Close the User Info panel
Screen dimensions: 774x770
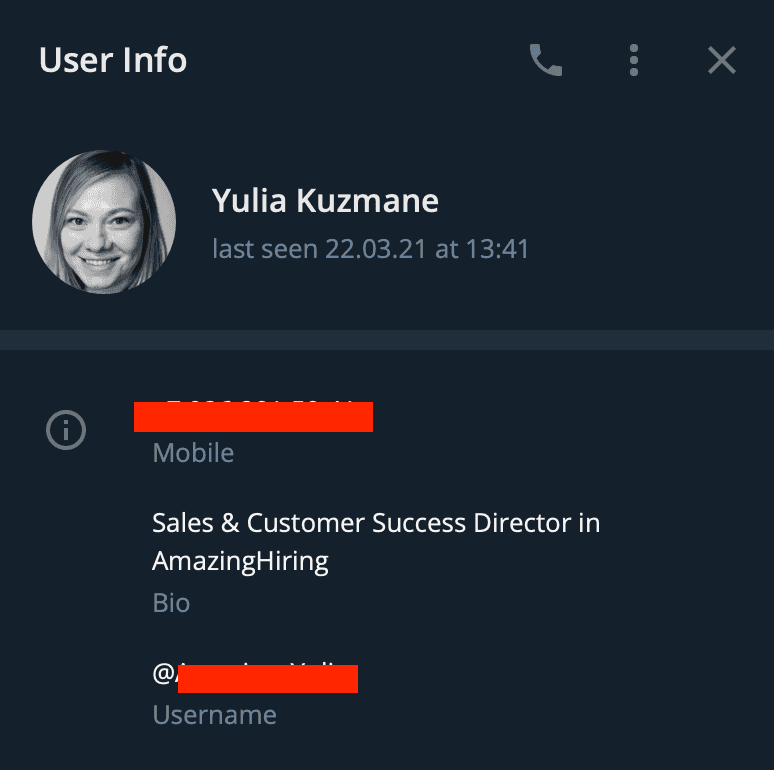click(x=721, y=61)
